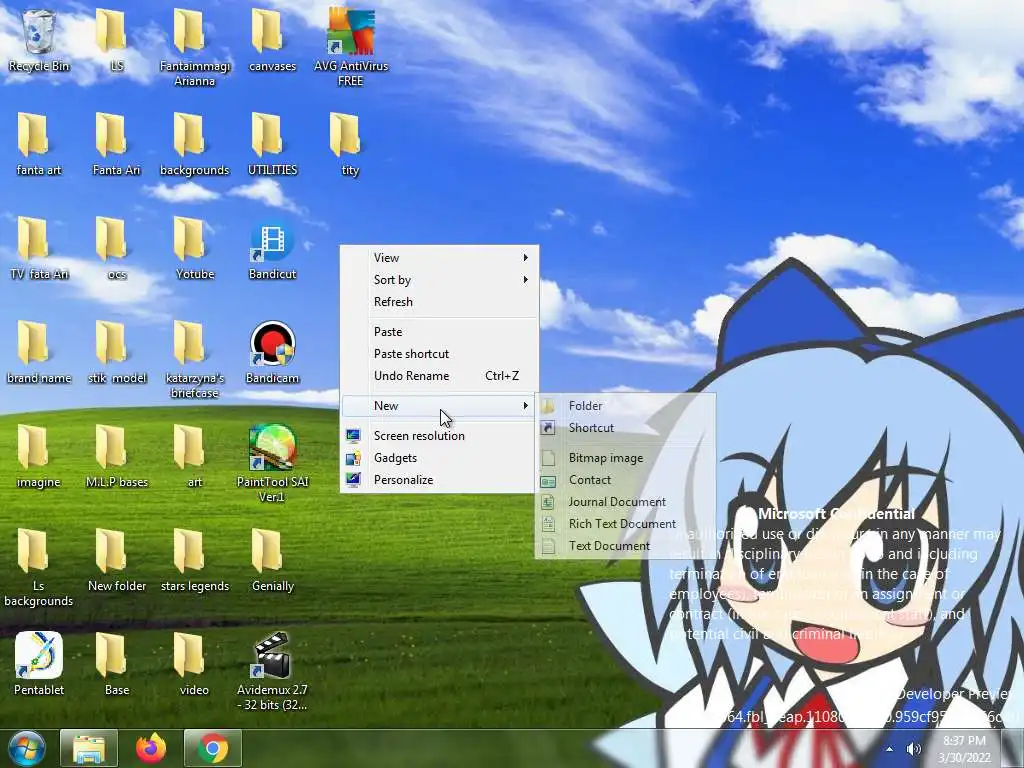This screenshot has width=1024, height=768.
Task: Open Screen resolution settings
Action: [x=439, y=436]
